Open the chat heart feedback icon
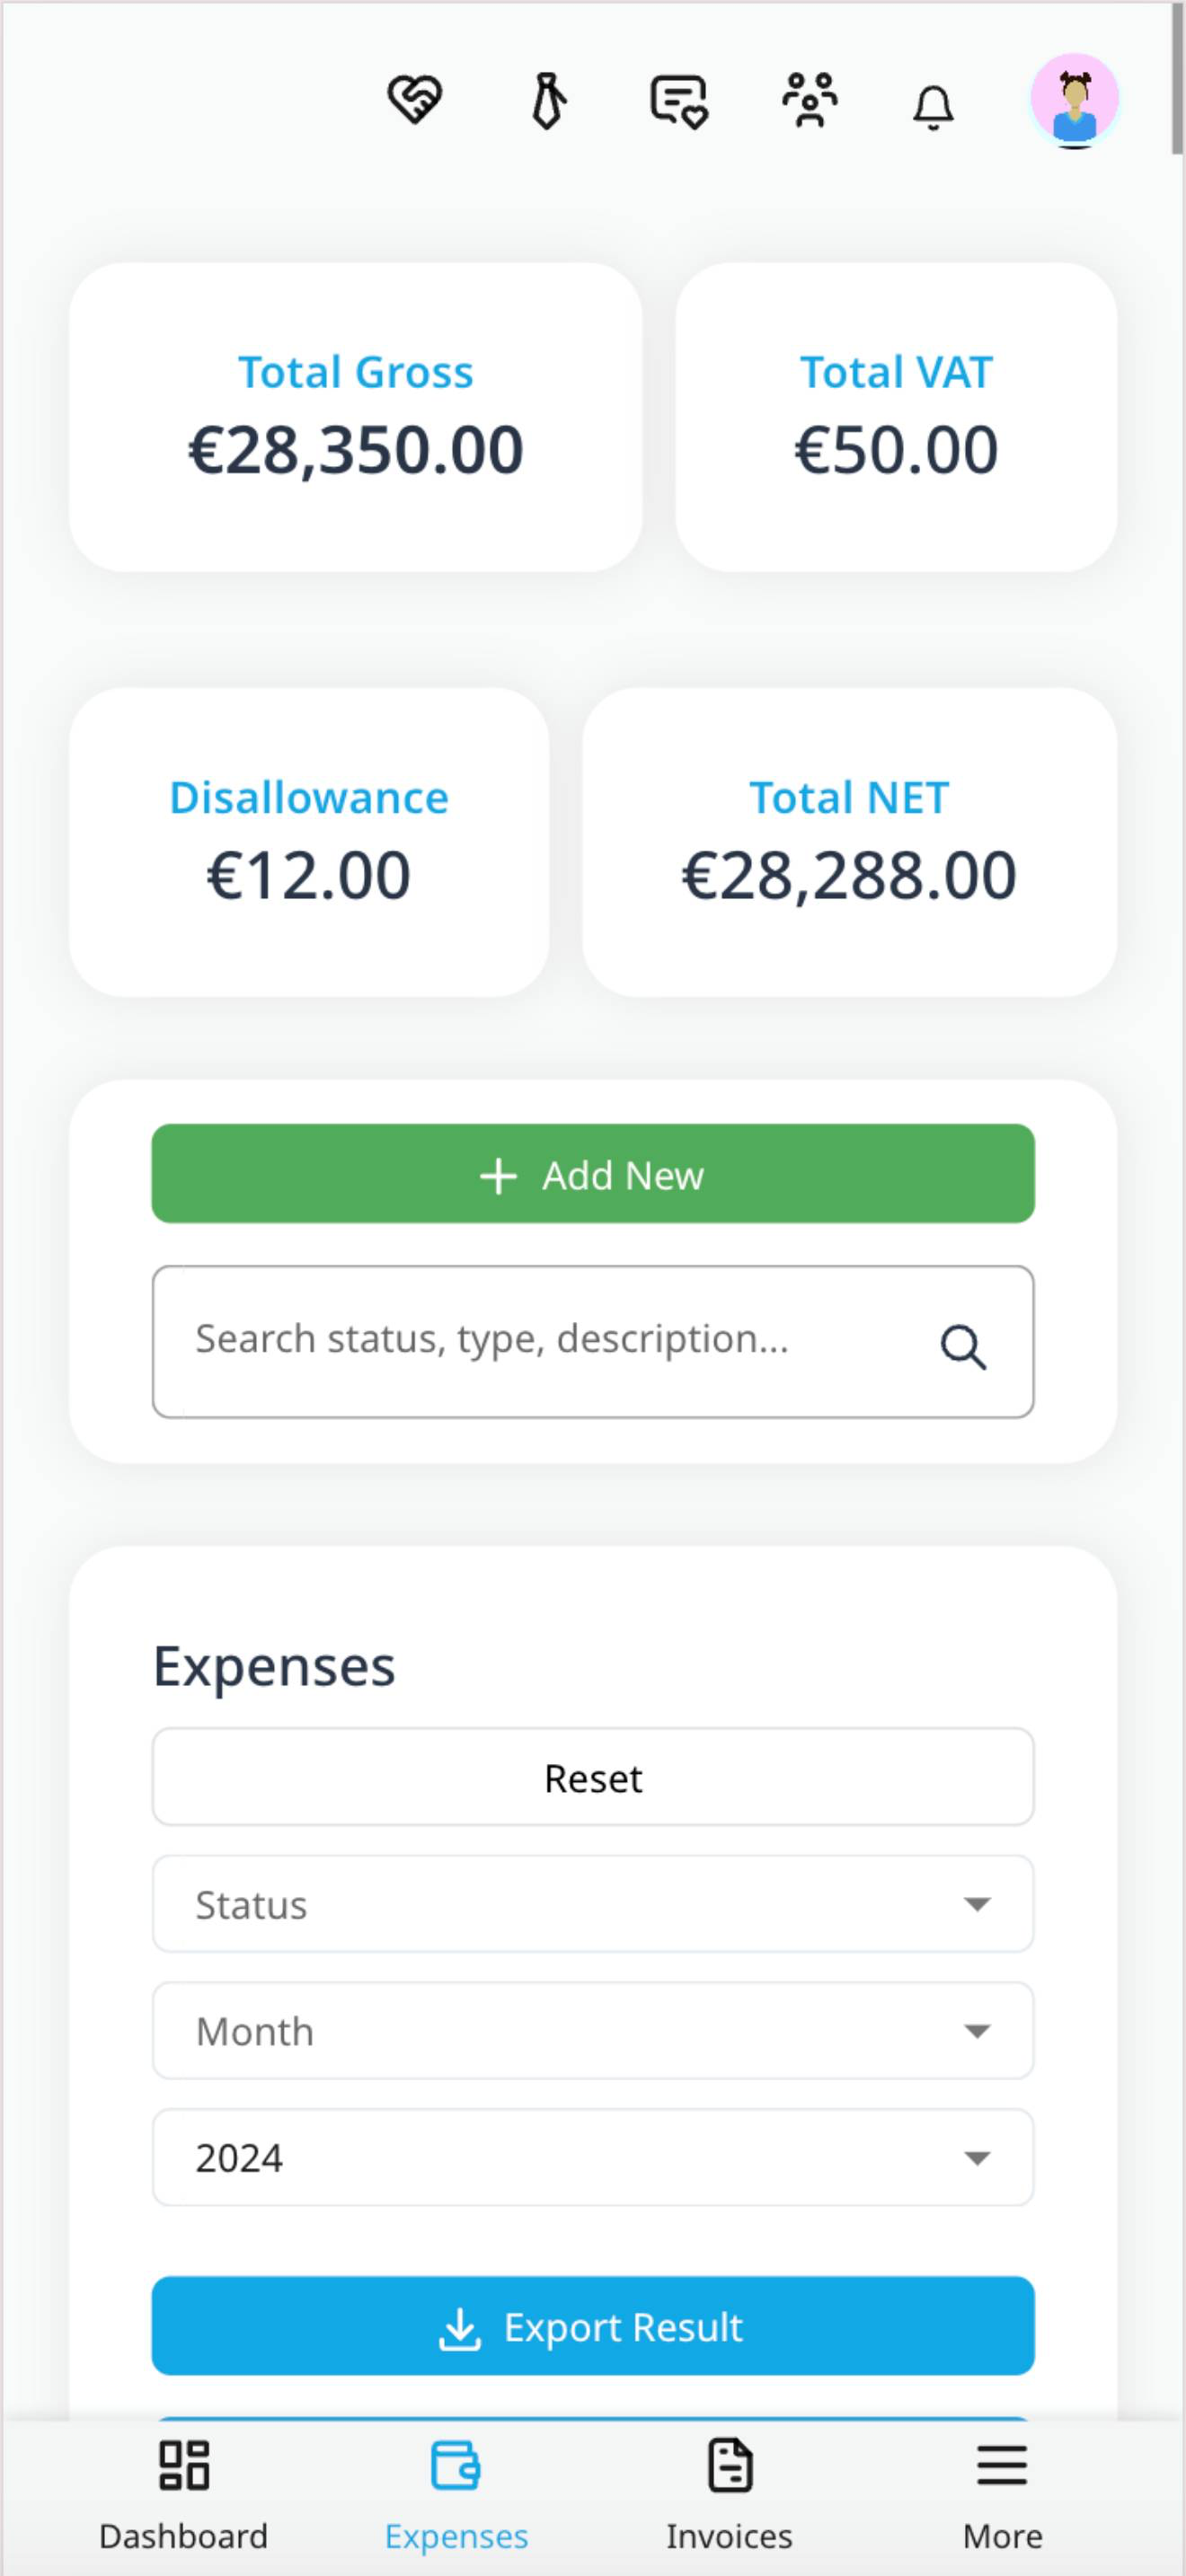Screen dimensions: 1186x2576 [679, 101]
